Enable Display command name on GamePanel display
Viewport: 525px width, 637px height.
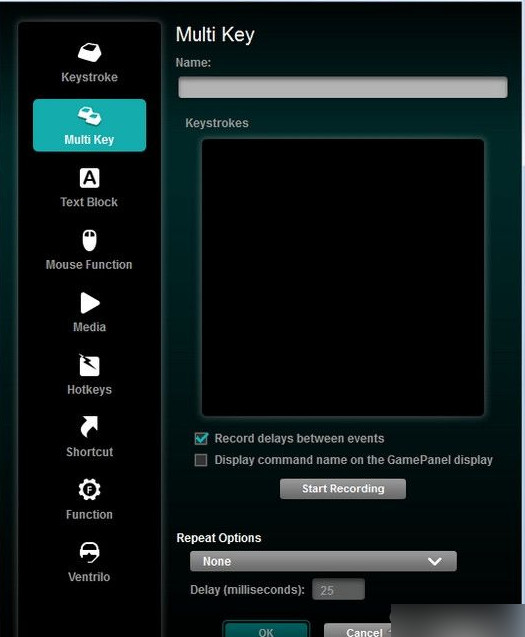coord(201,460)
